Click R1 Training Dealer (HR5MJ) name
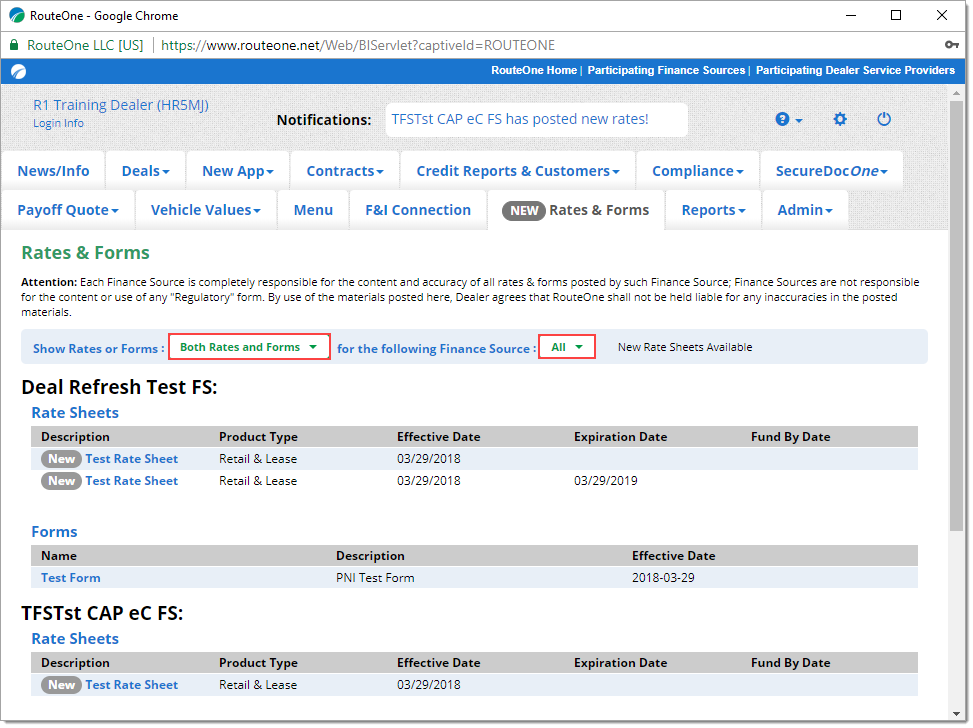 [x=121, y=105]
